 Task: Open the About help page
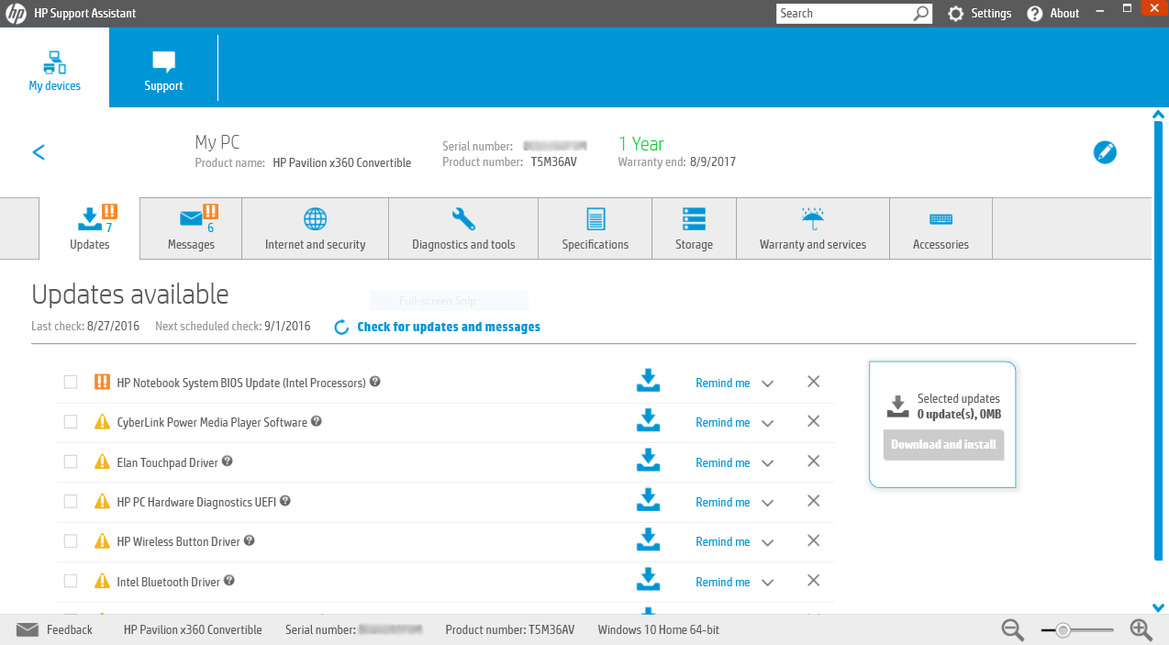coord(1053,13)
